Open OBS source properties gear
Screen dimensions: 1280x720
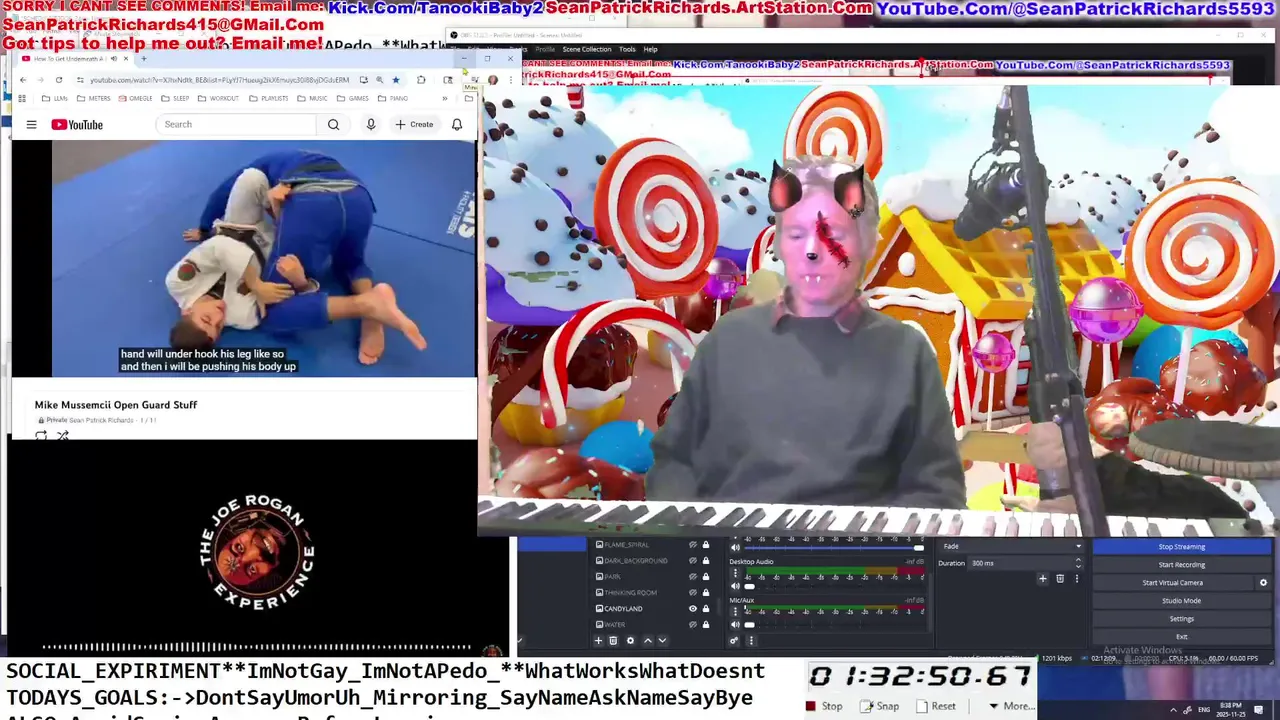point(630,640)
